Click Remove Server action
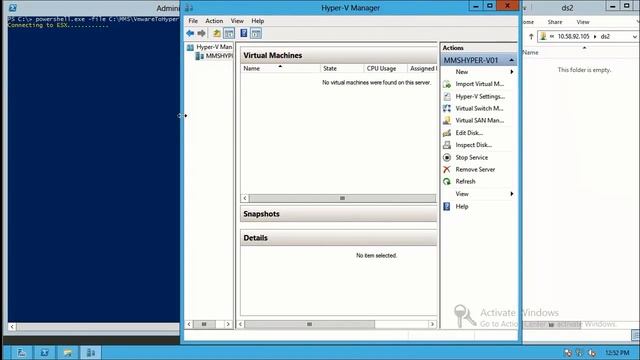640x360 pixels. 475,169
